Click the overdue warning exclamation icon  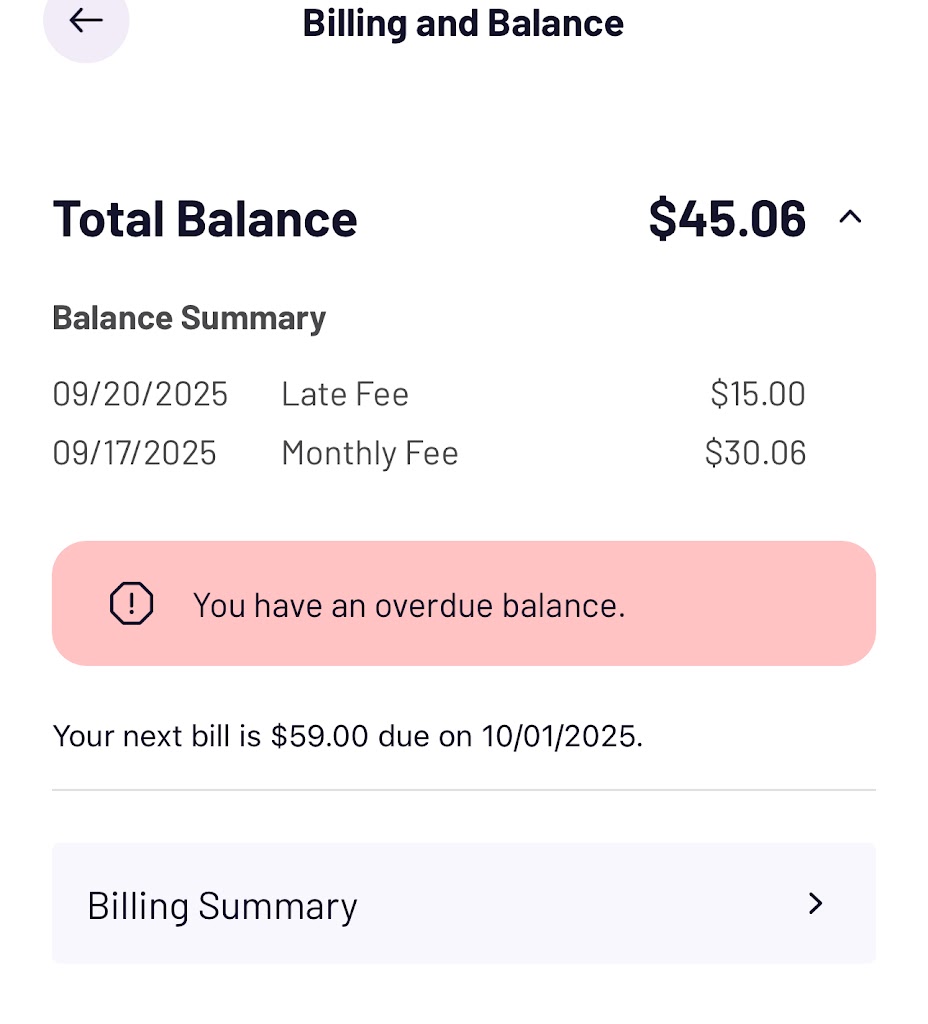click(131, 604)
